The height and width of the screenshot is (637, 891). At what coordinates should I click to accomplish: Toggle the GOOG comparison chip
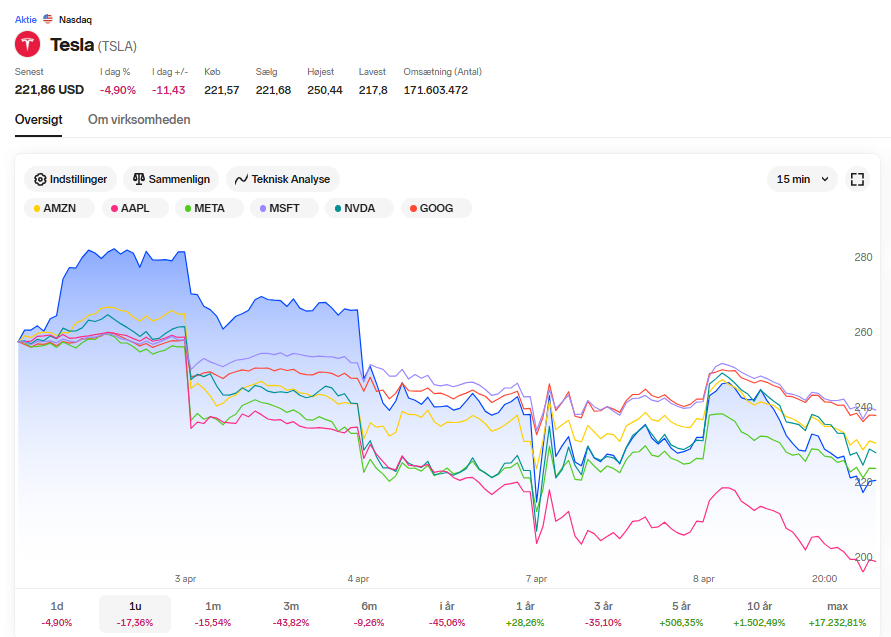point(436,208)
